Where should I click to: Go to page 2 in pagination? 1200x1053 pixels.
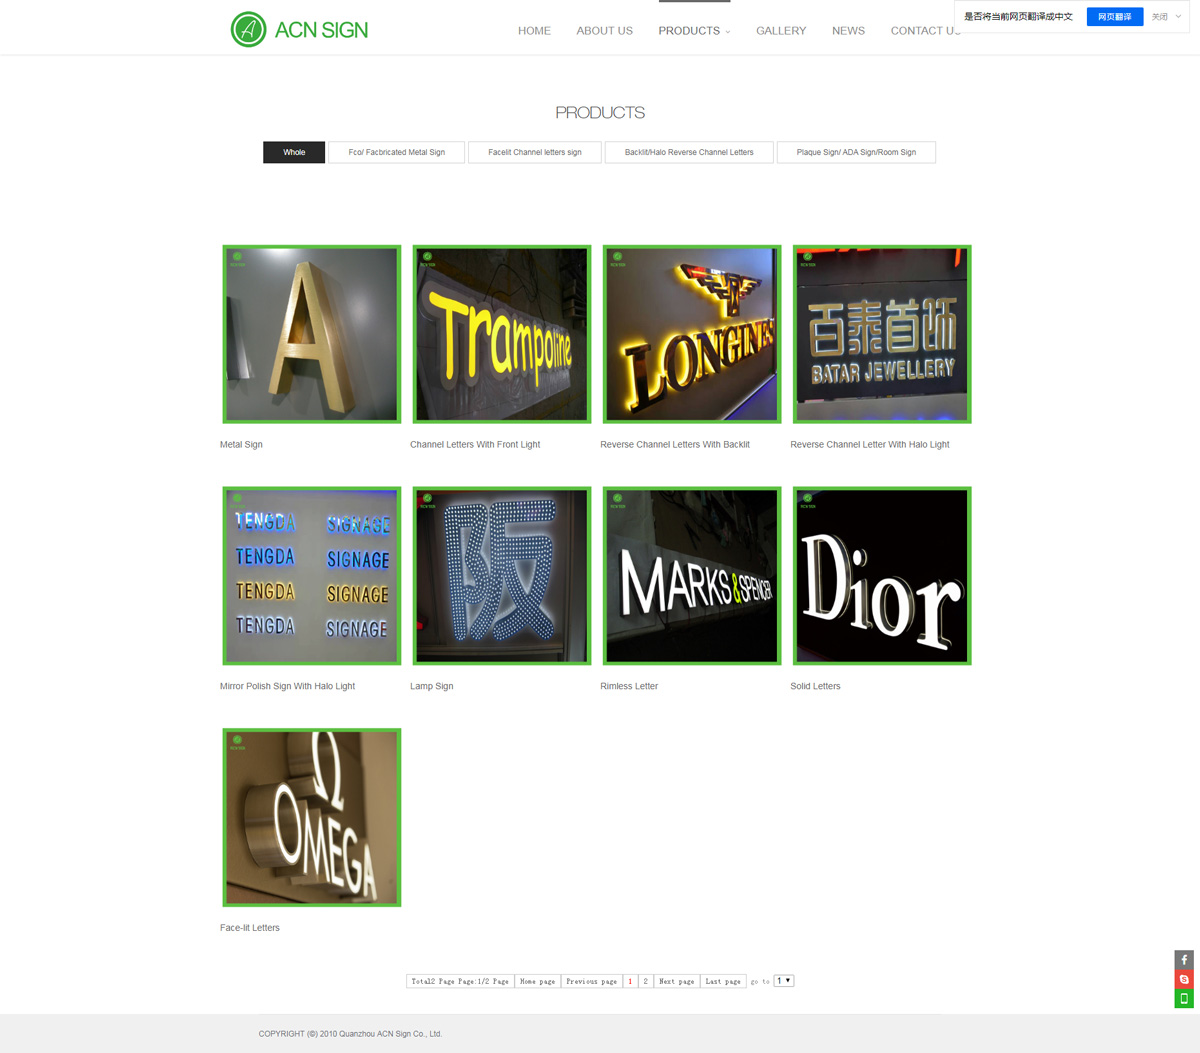(x=645, y=981)
